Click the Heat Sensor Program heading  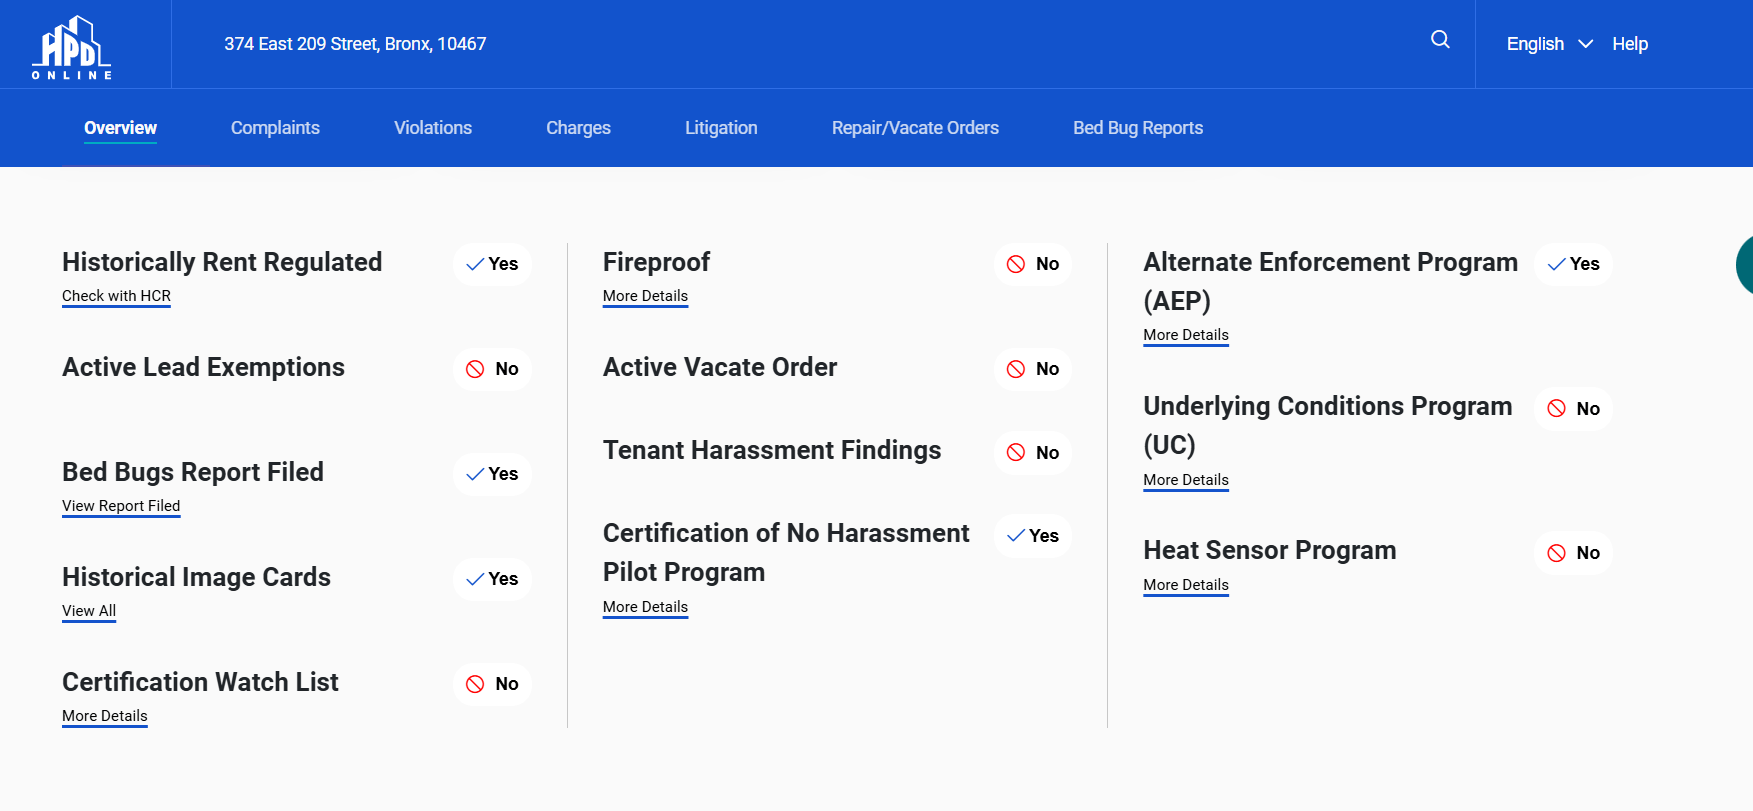(x=1269, y=550)
